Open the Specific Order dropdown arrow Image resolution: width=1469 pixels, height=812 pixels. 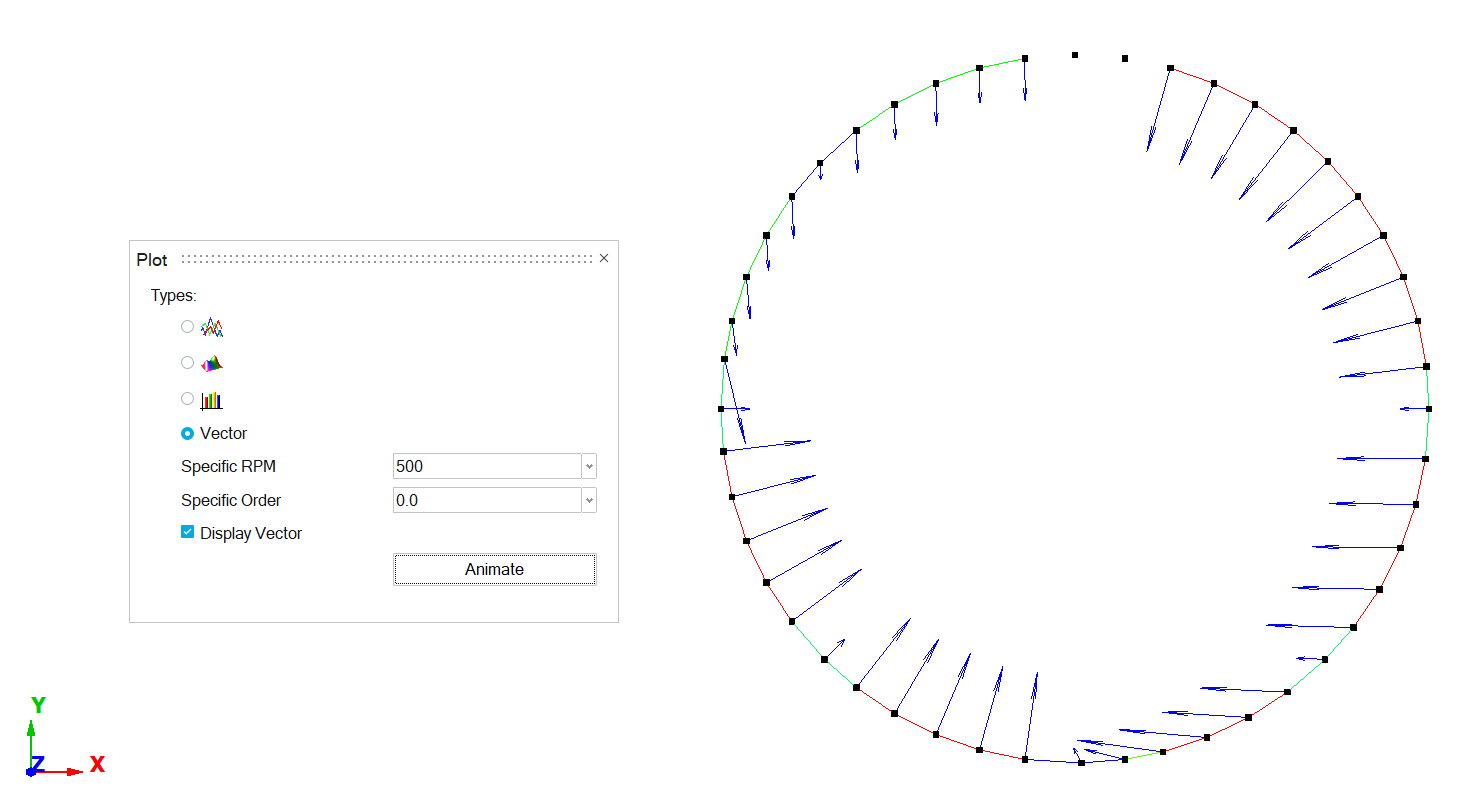(x=589, y=500)
